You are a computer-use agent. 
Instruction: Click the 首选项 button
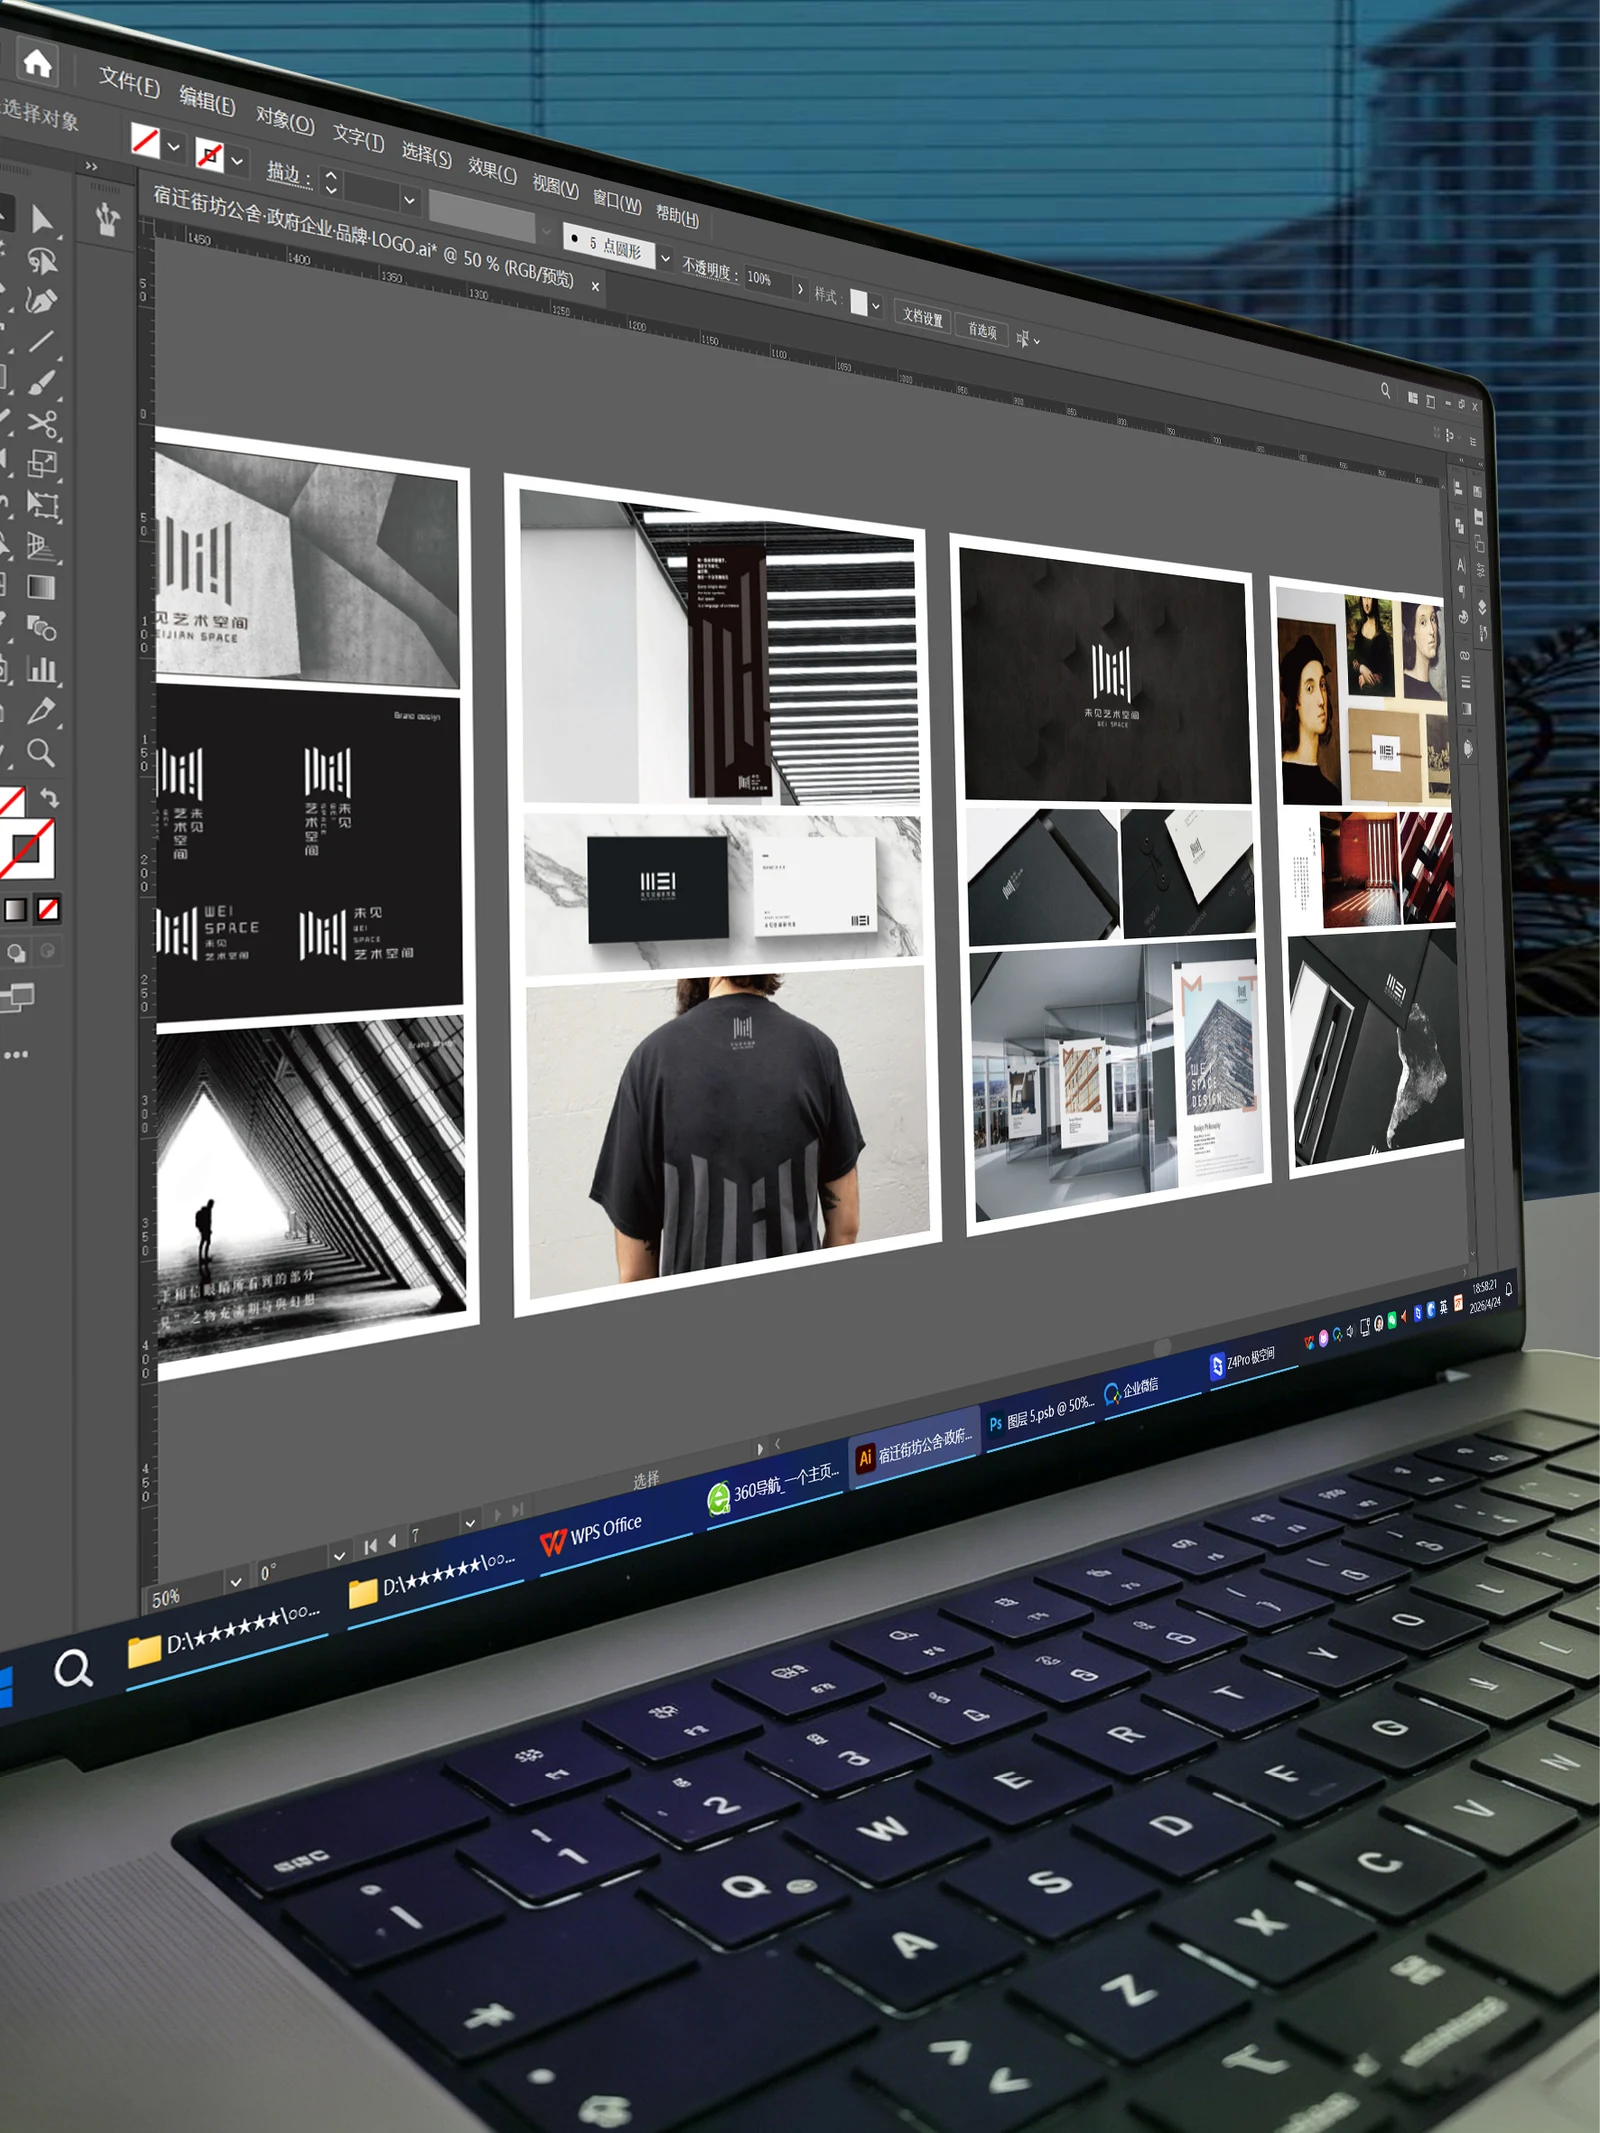pyautogui.click(x=982, y=331)
